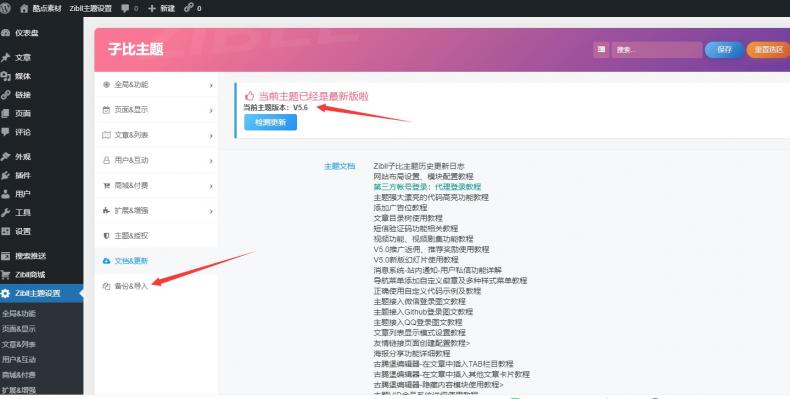Click the 工具 wrench icon in sidebar
This screenshot has width=790, height=399.
(6, 213)
